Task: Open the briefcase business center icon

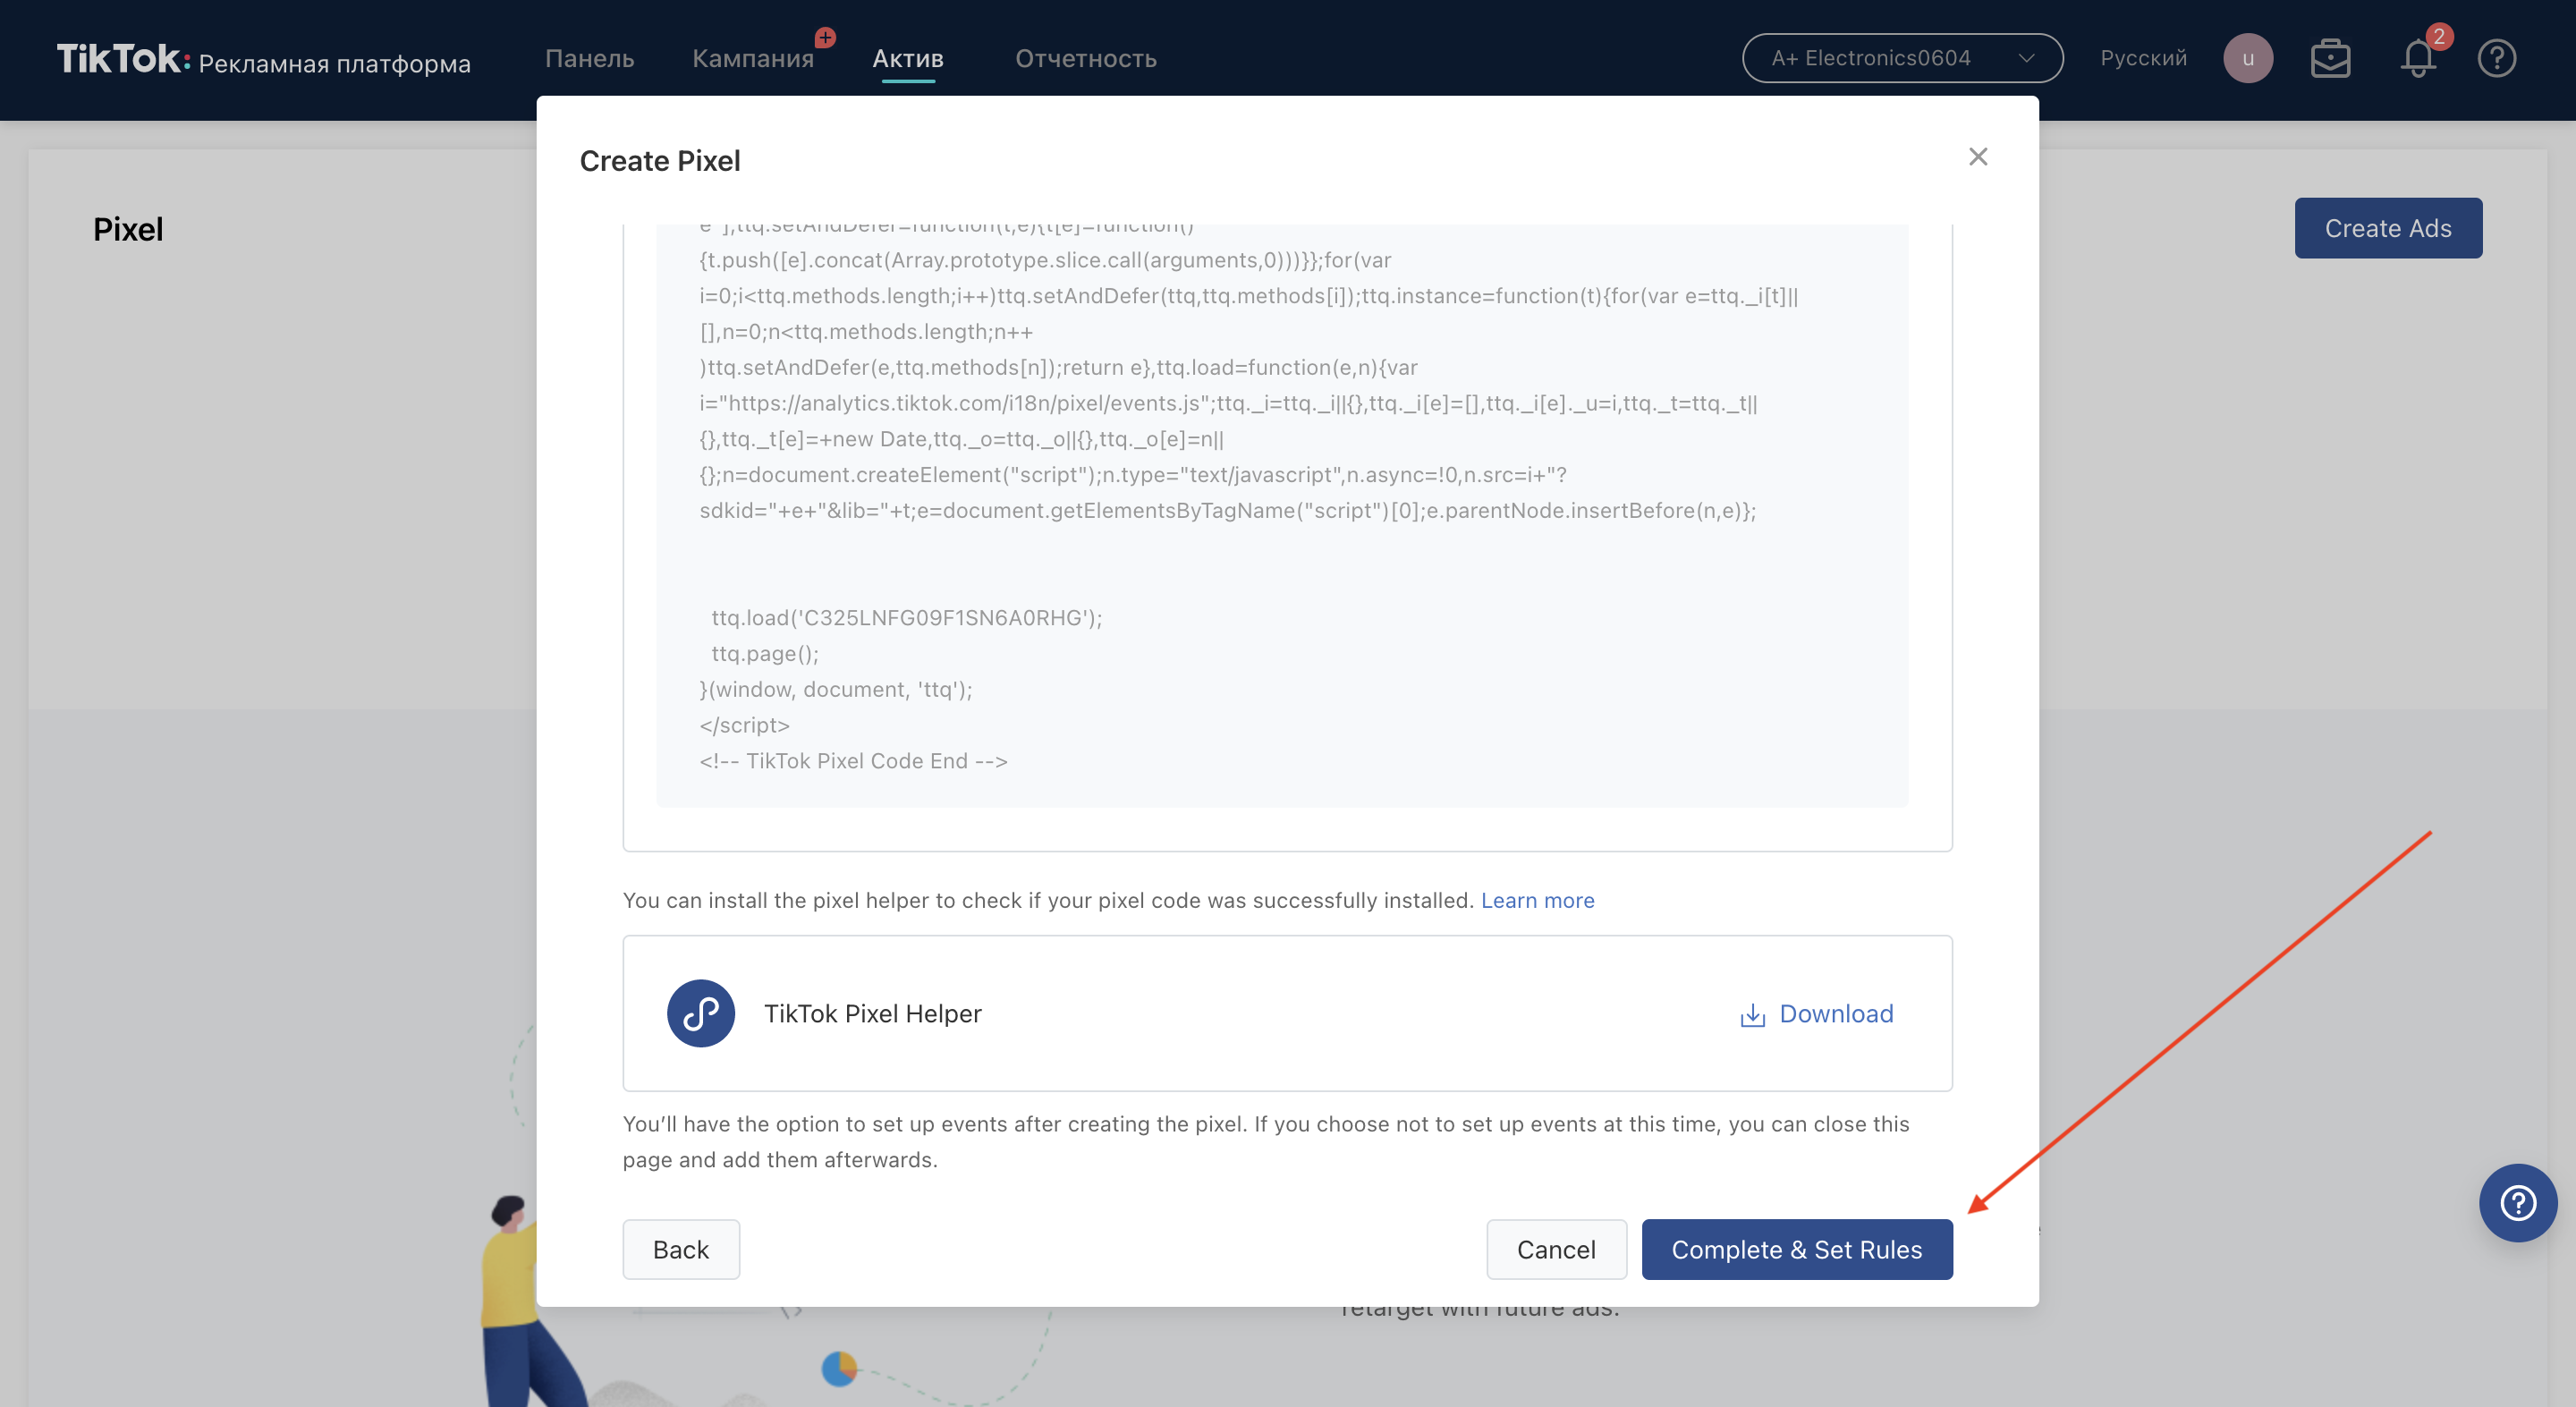Action: (2330, 58)
